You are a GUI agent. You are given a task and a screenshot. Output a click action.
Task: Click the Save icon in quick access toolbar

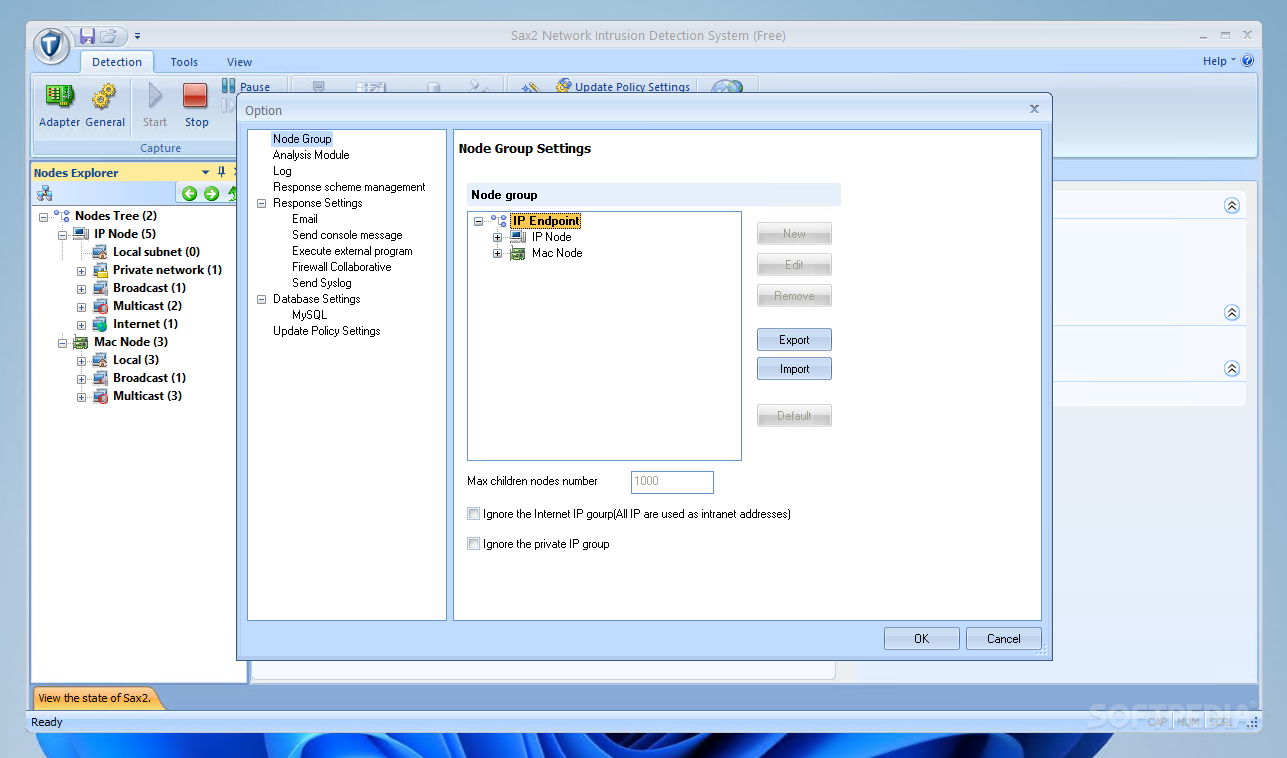coord(87,36)
